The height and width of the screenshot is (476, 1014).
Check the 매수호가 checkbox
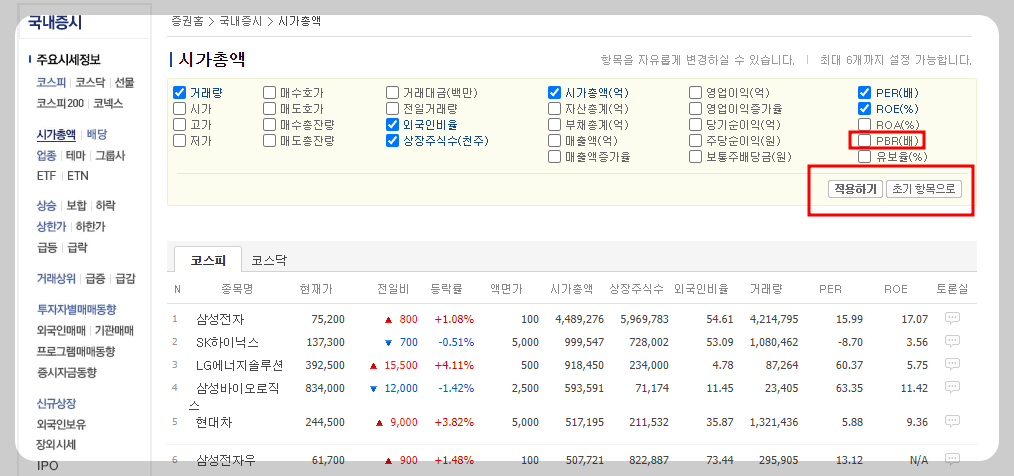(270, 92)
